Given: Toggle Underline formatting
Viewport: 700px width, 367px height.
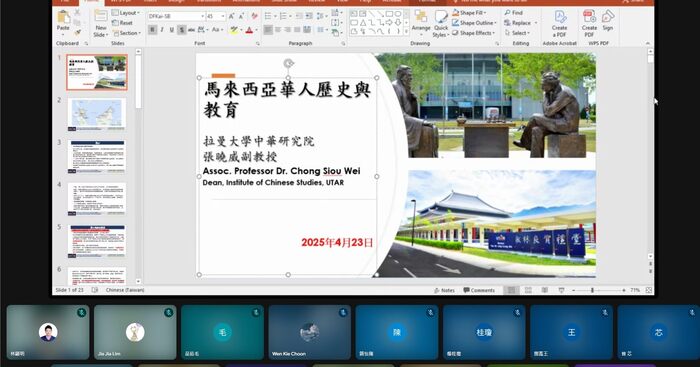Looking at the screenshot, I should click(x=171, y=30).
